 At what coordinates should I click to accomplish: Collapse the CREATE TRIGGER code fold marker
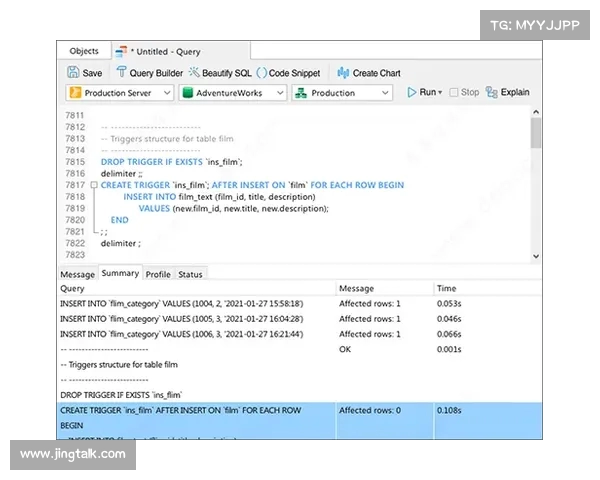pos(93,185)
